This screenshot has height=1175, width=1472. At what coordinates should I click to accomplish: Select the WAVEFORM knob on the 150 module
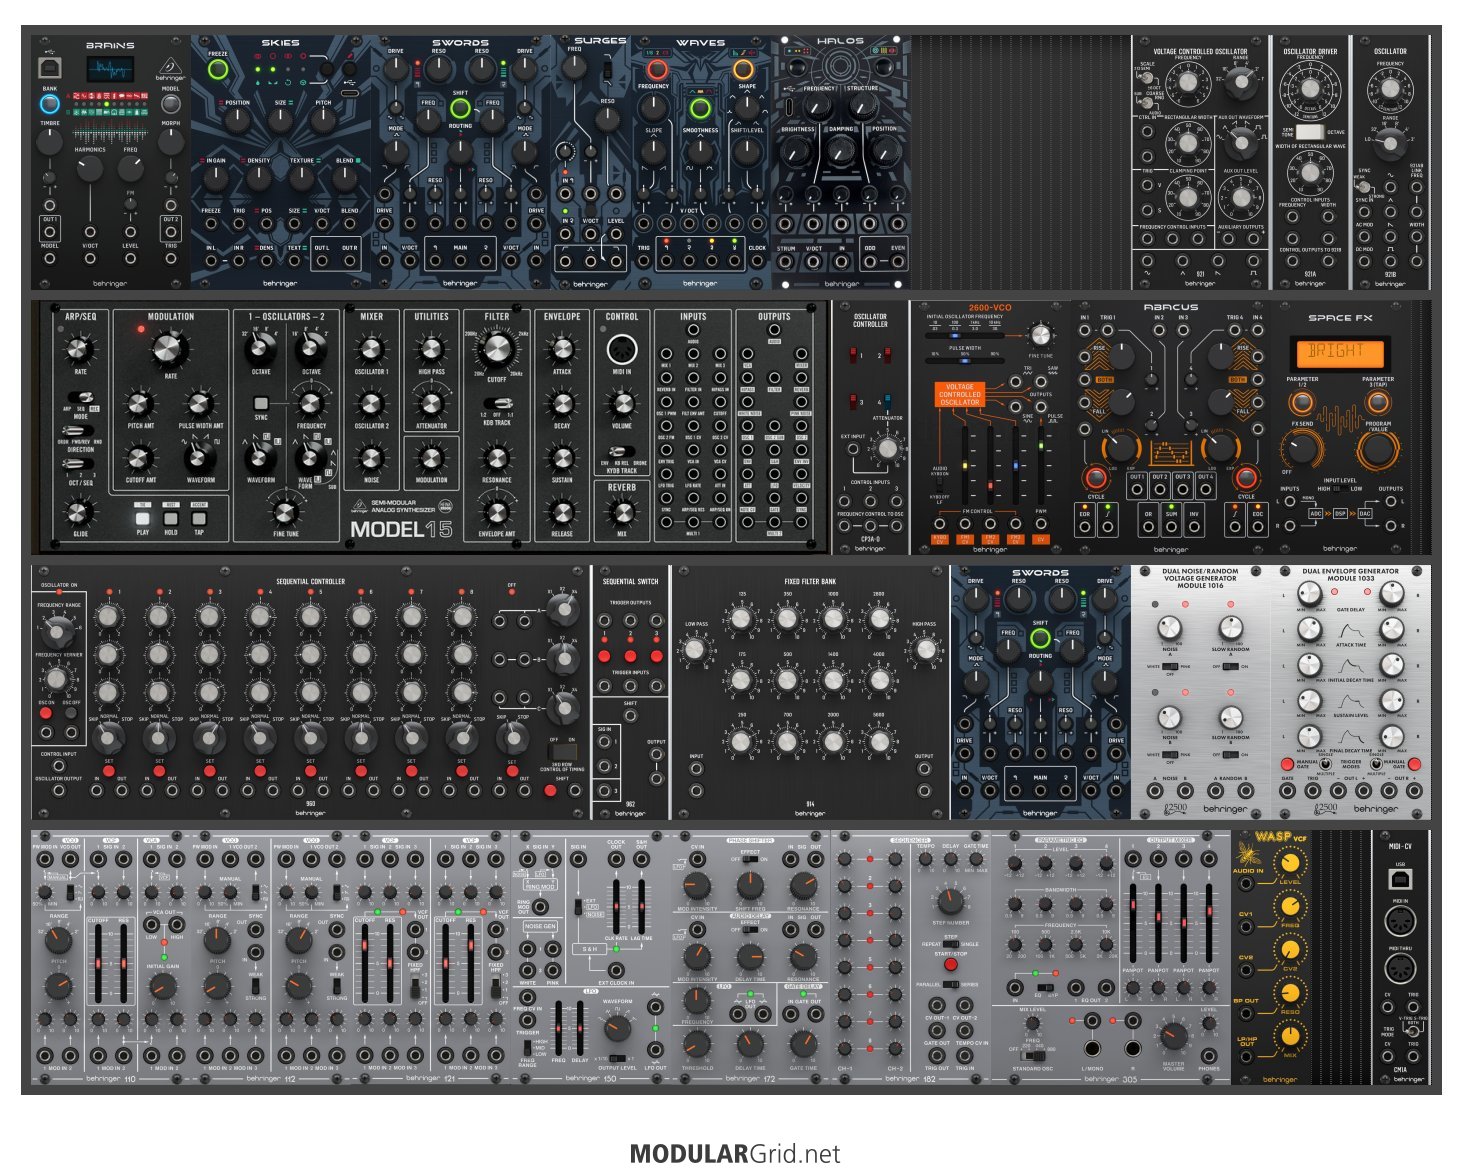click(x=617, y=1027)
